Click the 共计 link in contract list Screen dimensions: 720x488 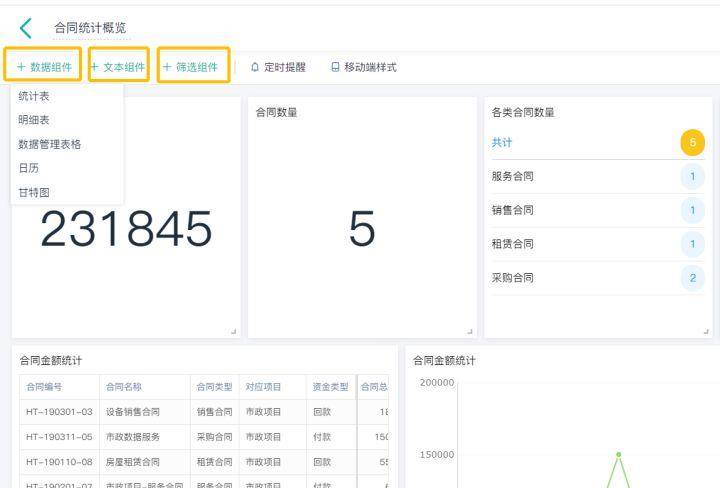pos(501,142)
